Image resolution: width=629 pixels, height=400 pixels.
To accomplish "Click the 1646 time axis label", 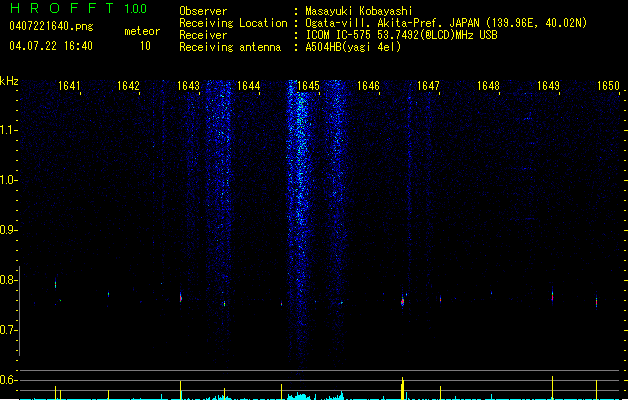I will (x=368, y=86).
